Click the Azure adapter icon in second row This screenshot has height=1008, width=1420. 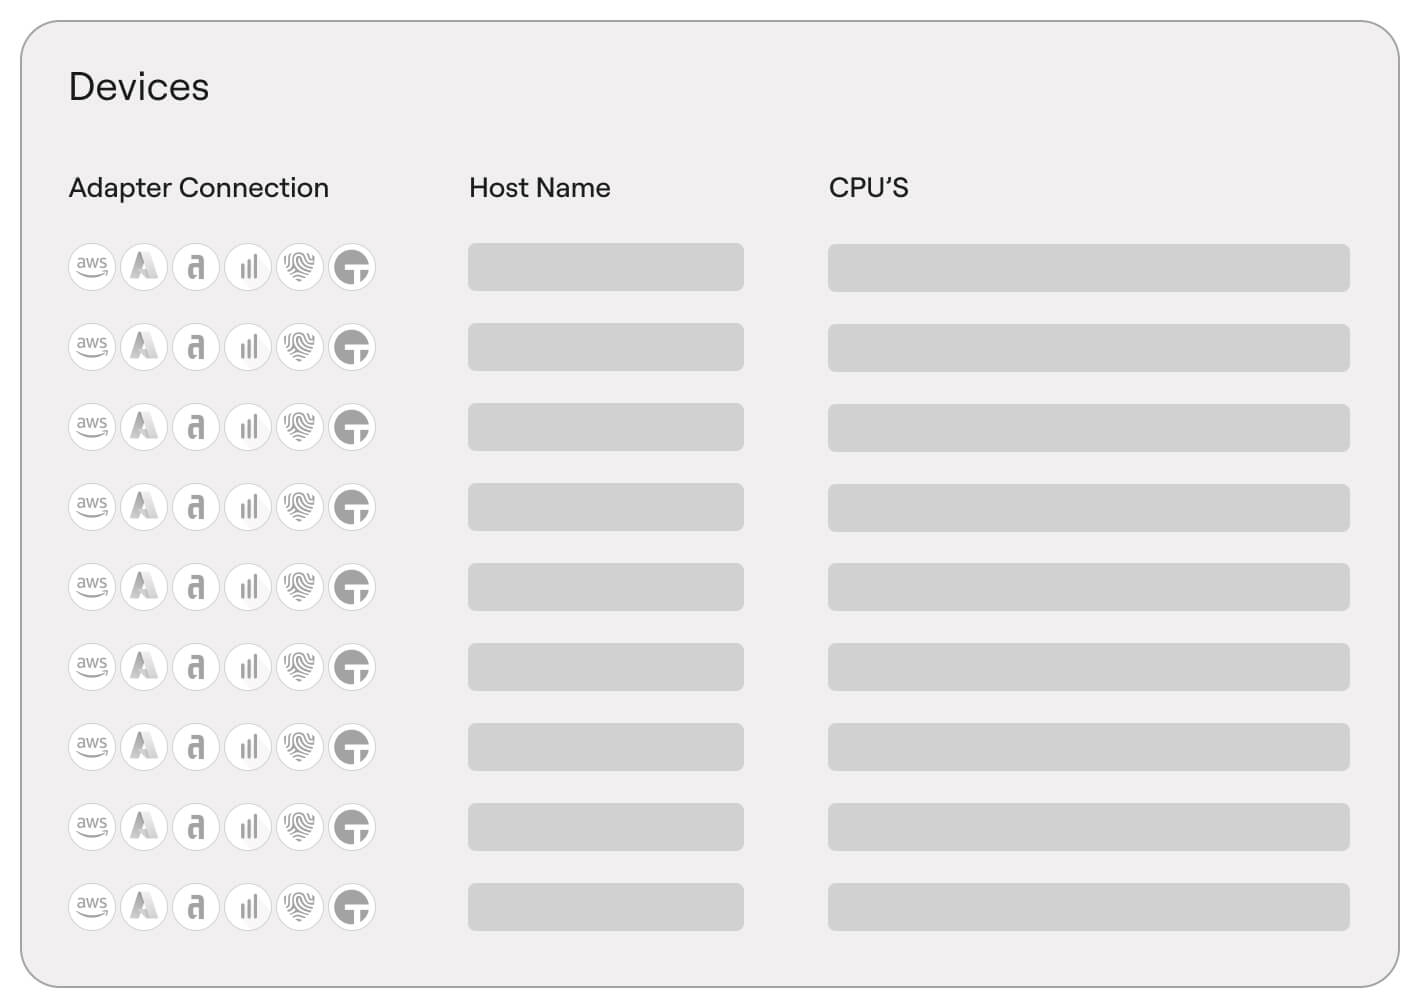point(144,347)
